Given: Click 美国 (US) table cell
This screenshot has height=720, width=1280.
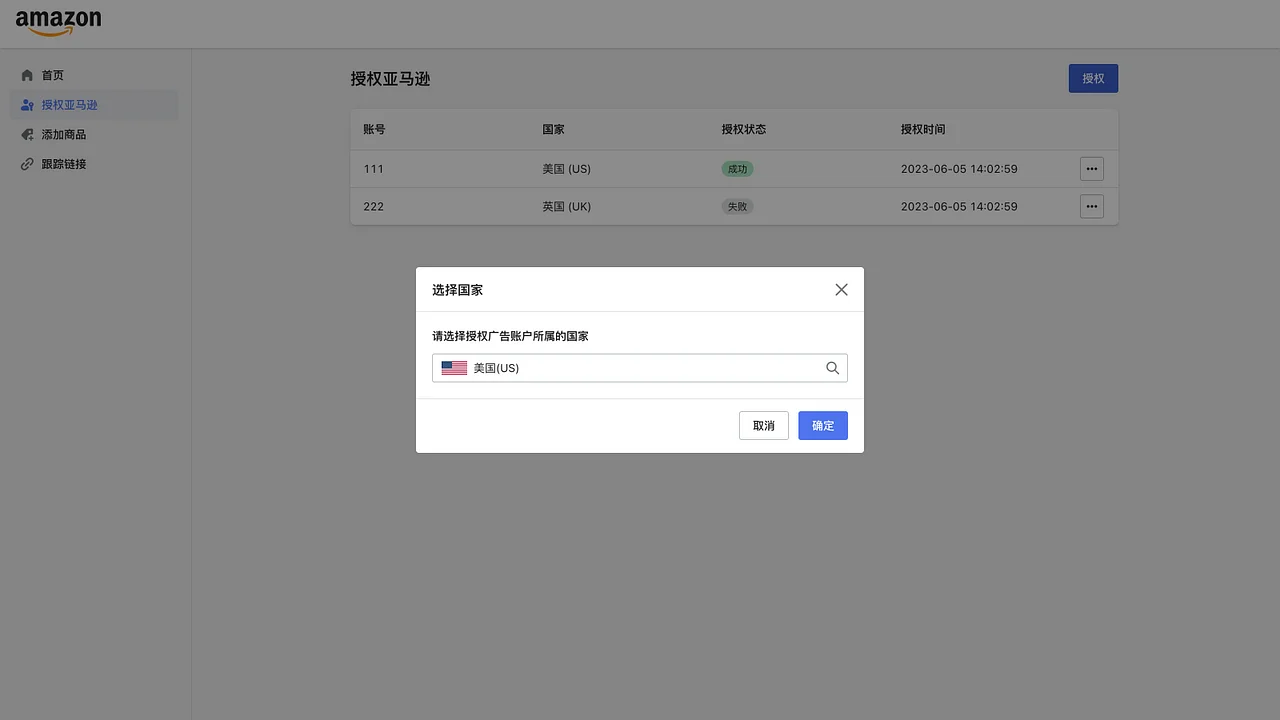Looking at the screenshot, I should coord(566,169).
